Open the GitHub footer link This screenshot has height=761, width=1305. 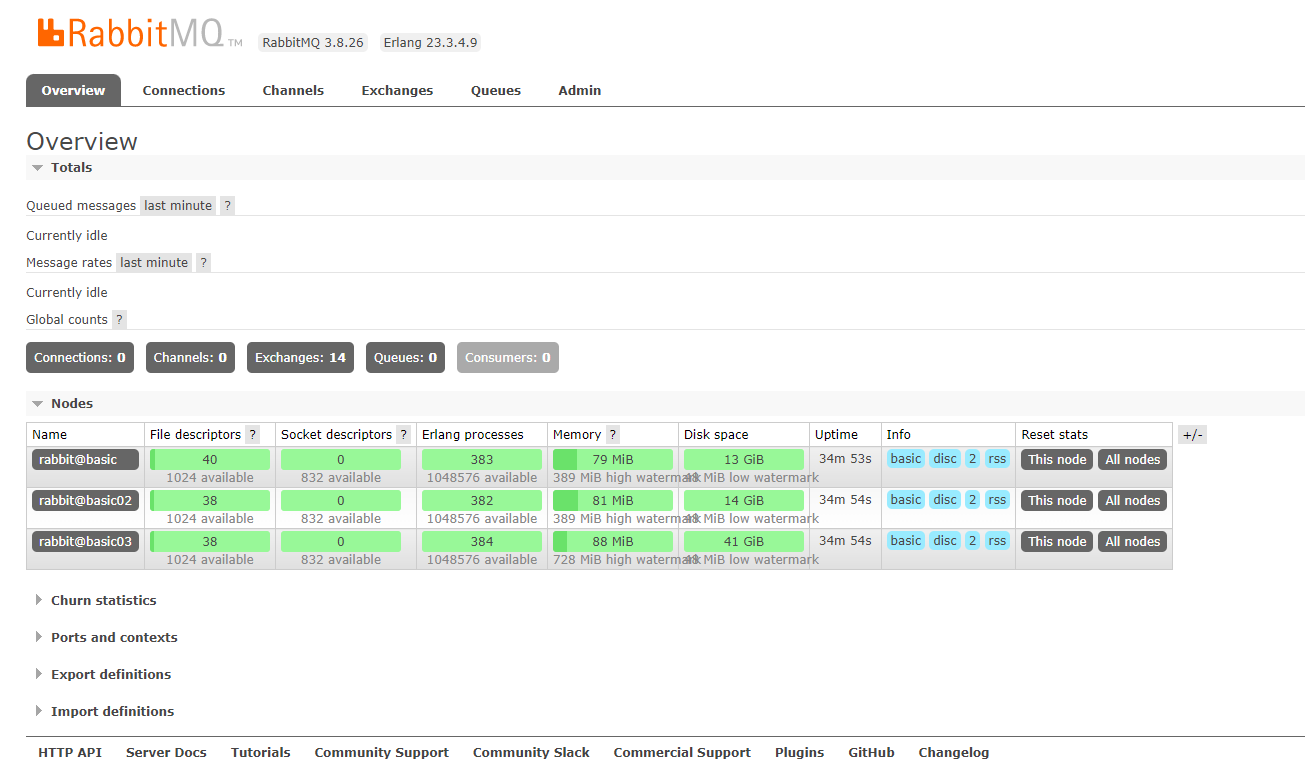[x=871, y=752]
